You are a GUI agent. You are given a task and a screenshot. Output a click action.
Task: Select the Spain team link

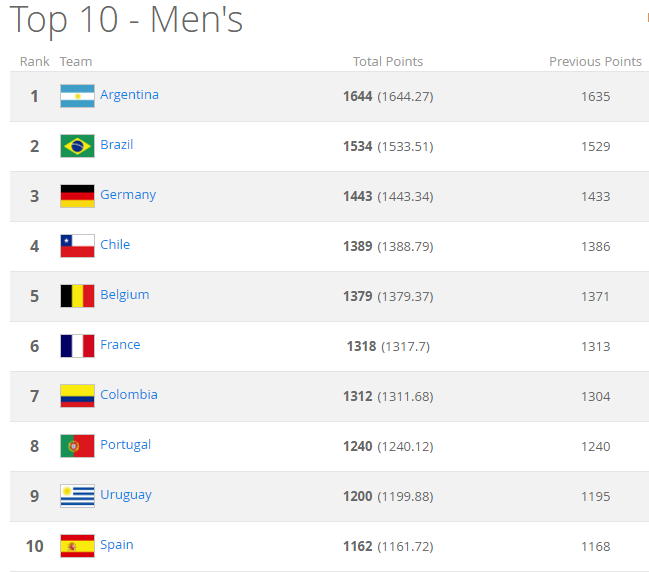coord(117,545)
